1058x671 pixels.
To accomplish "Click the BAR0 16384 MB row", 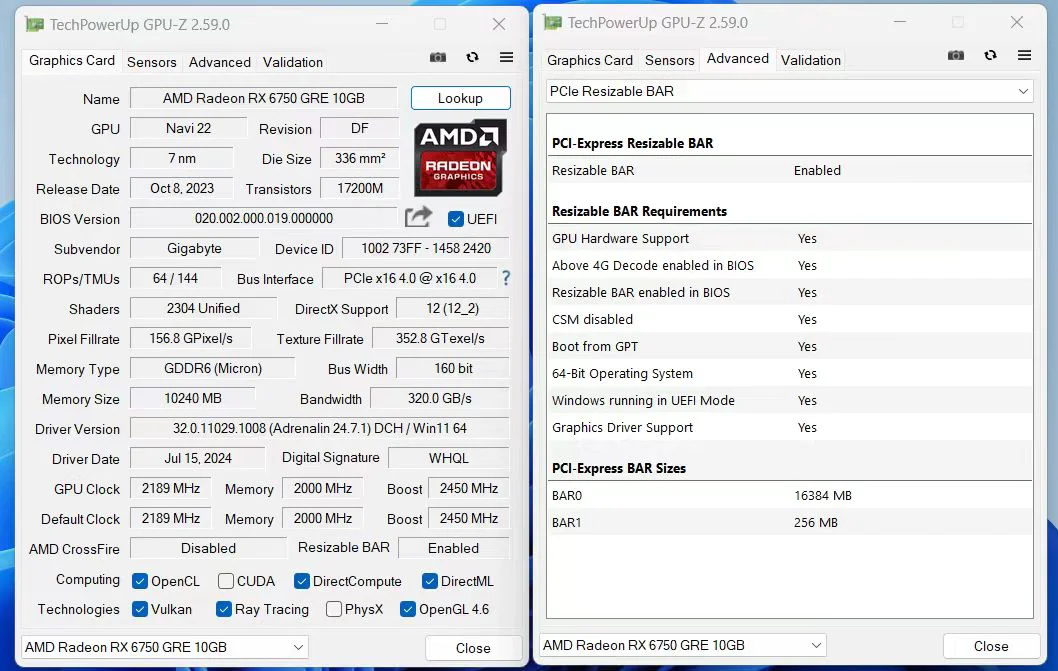I will tap(789, 495).
